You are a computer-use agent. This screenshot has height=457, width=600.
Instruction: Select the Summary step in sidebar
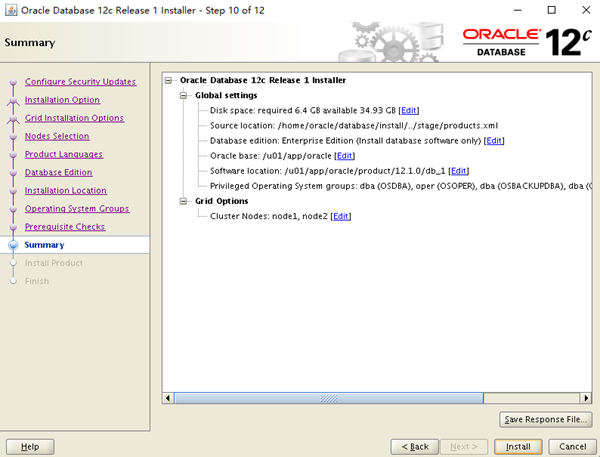pyautogui.click(x=44, y=245)
